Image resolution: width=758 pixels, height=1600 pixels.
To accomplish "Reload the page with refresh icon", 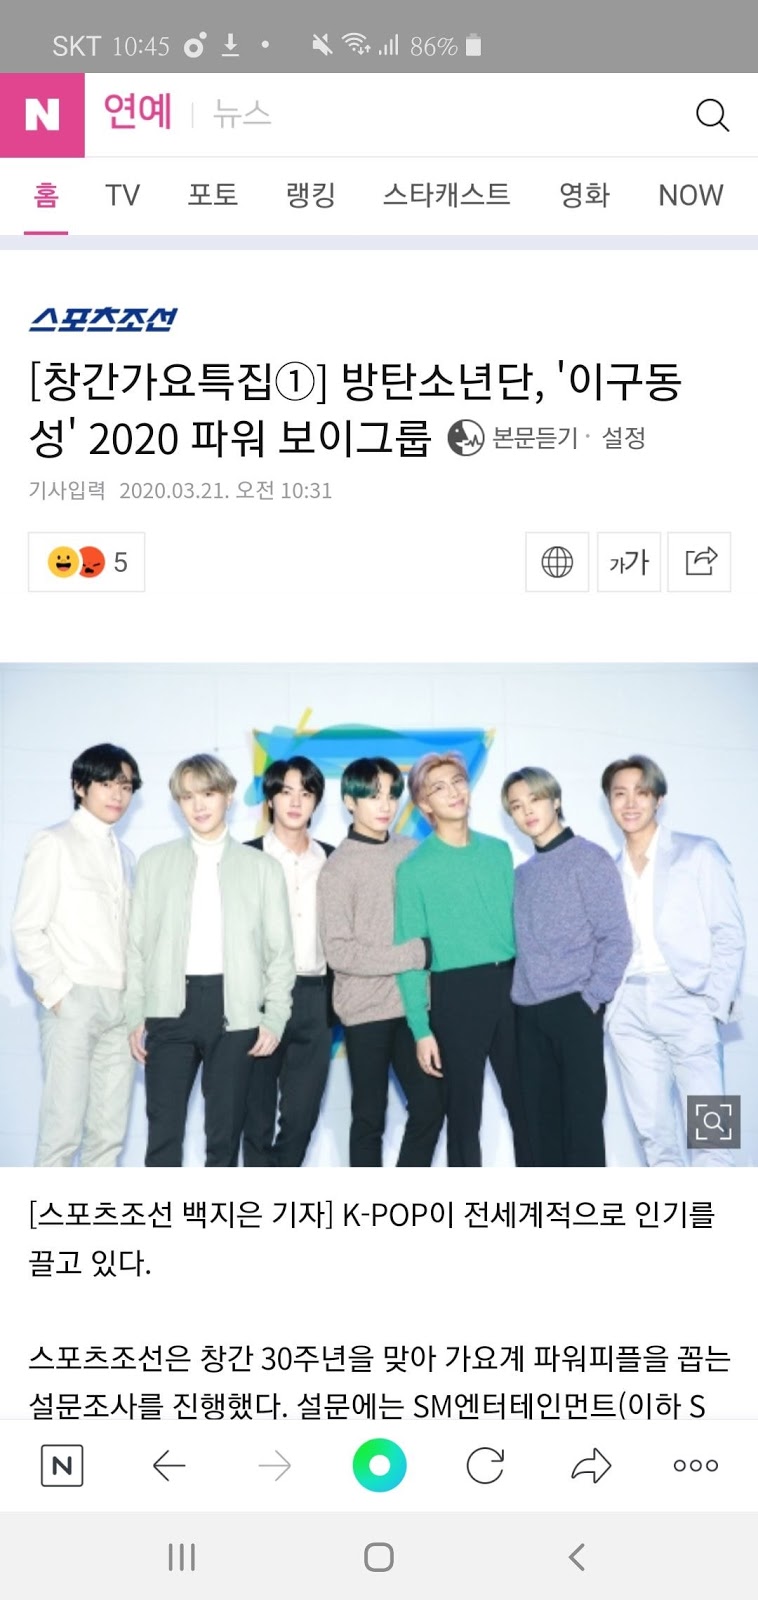I will point(485,1466).
